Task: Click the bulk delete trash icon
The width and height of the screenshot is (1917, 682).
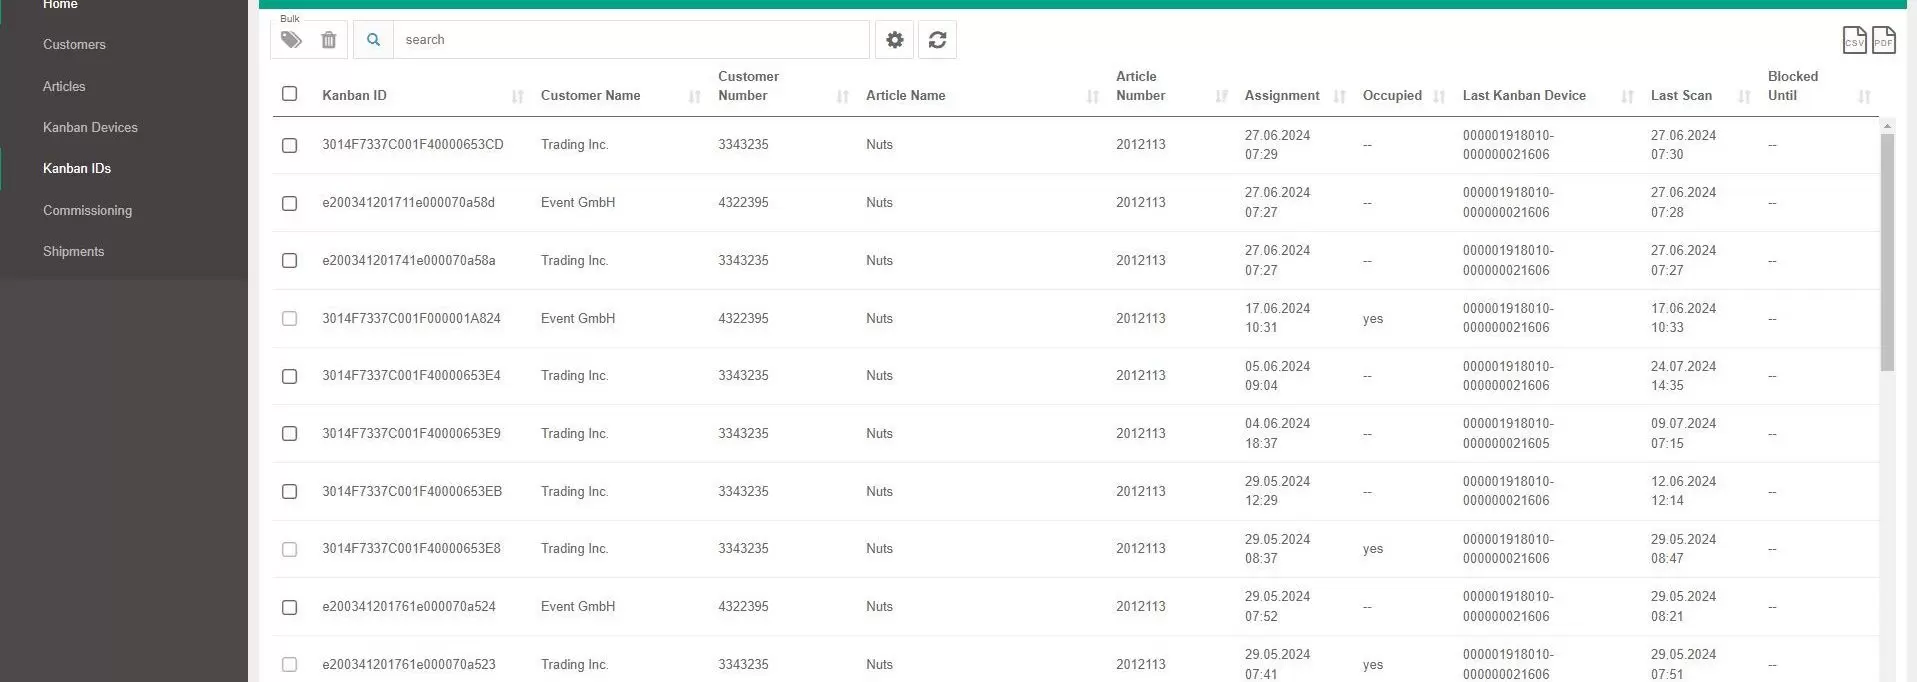Action: pyautogui.click(x=329, y=40)
